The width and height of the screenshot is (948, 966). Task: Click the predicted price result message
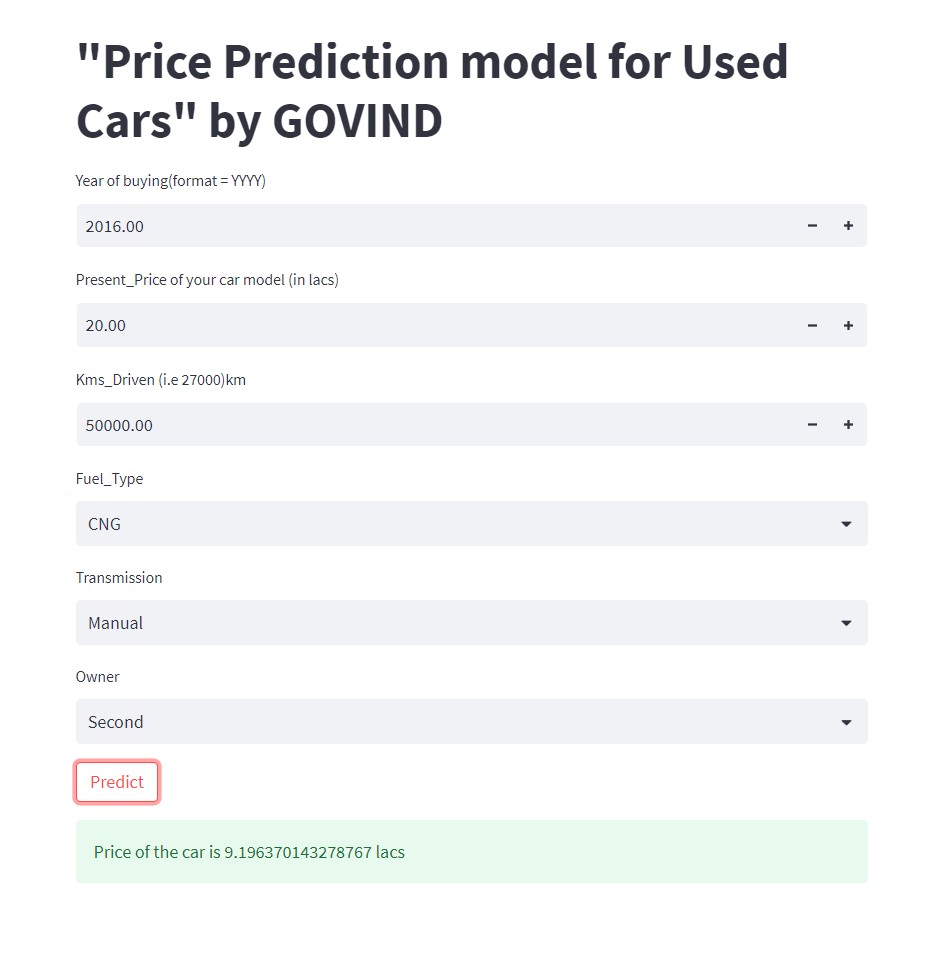(x=248, y=851)
